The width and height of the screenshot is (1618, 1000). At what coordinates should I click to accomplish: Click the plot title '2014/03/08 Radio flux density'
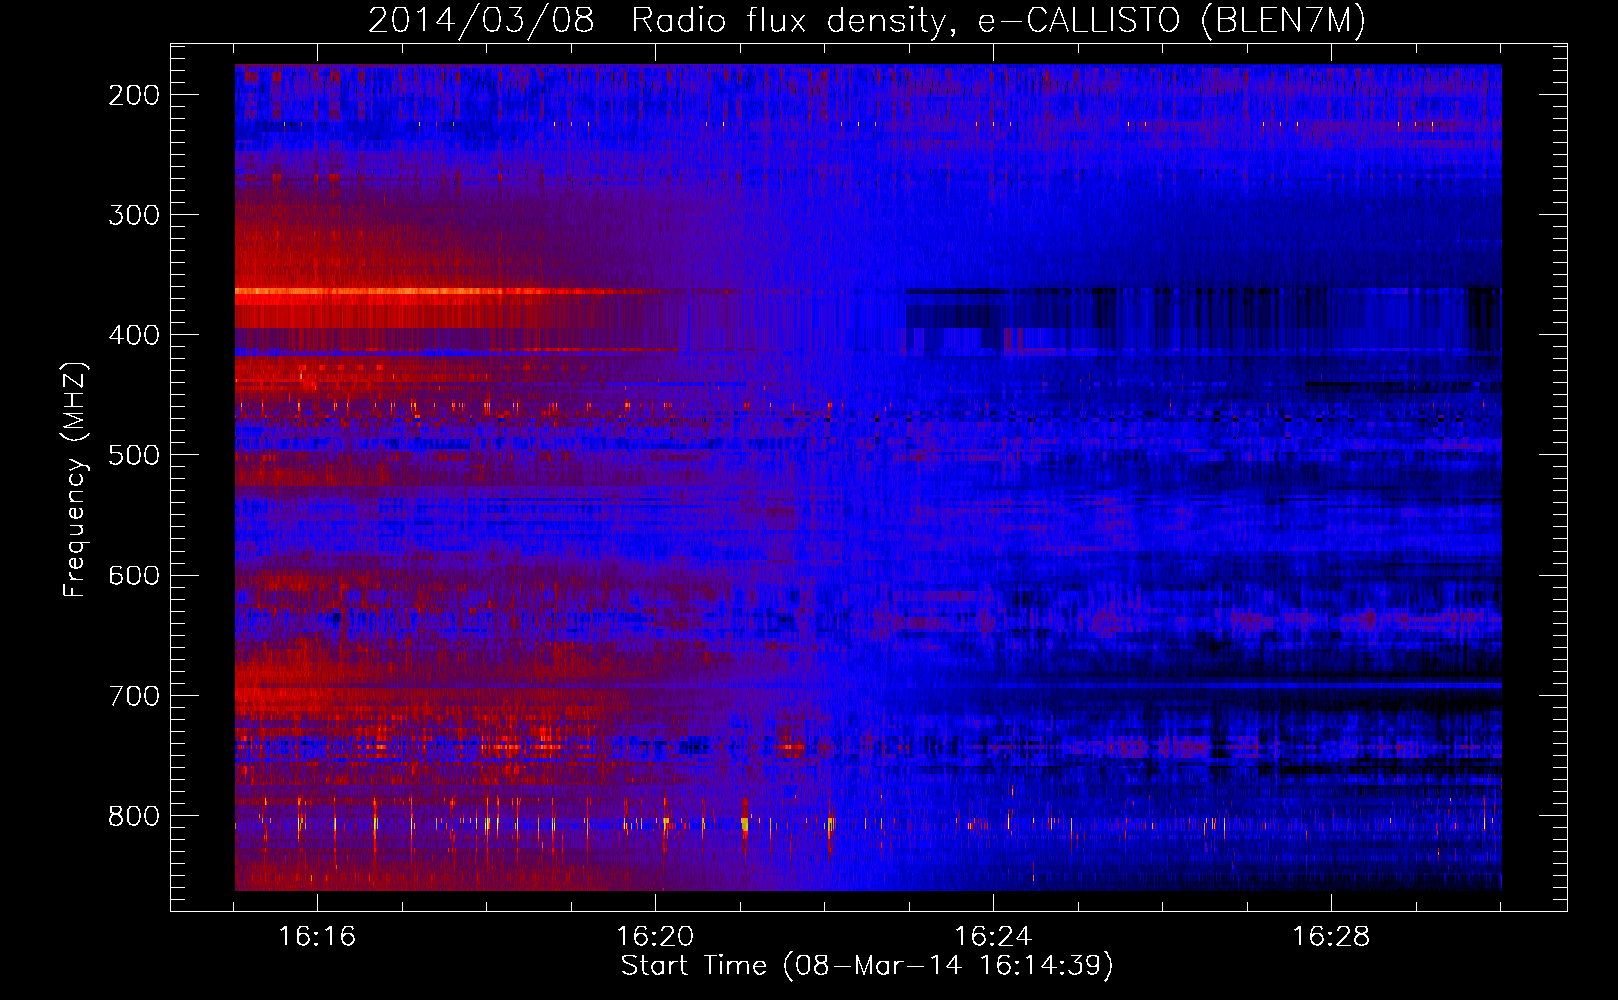[867, 20]
